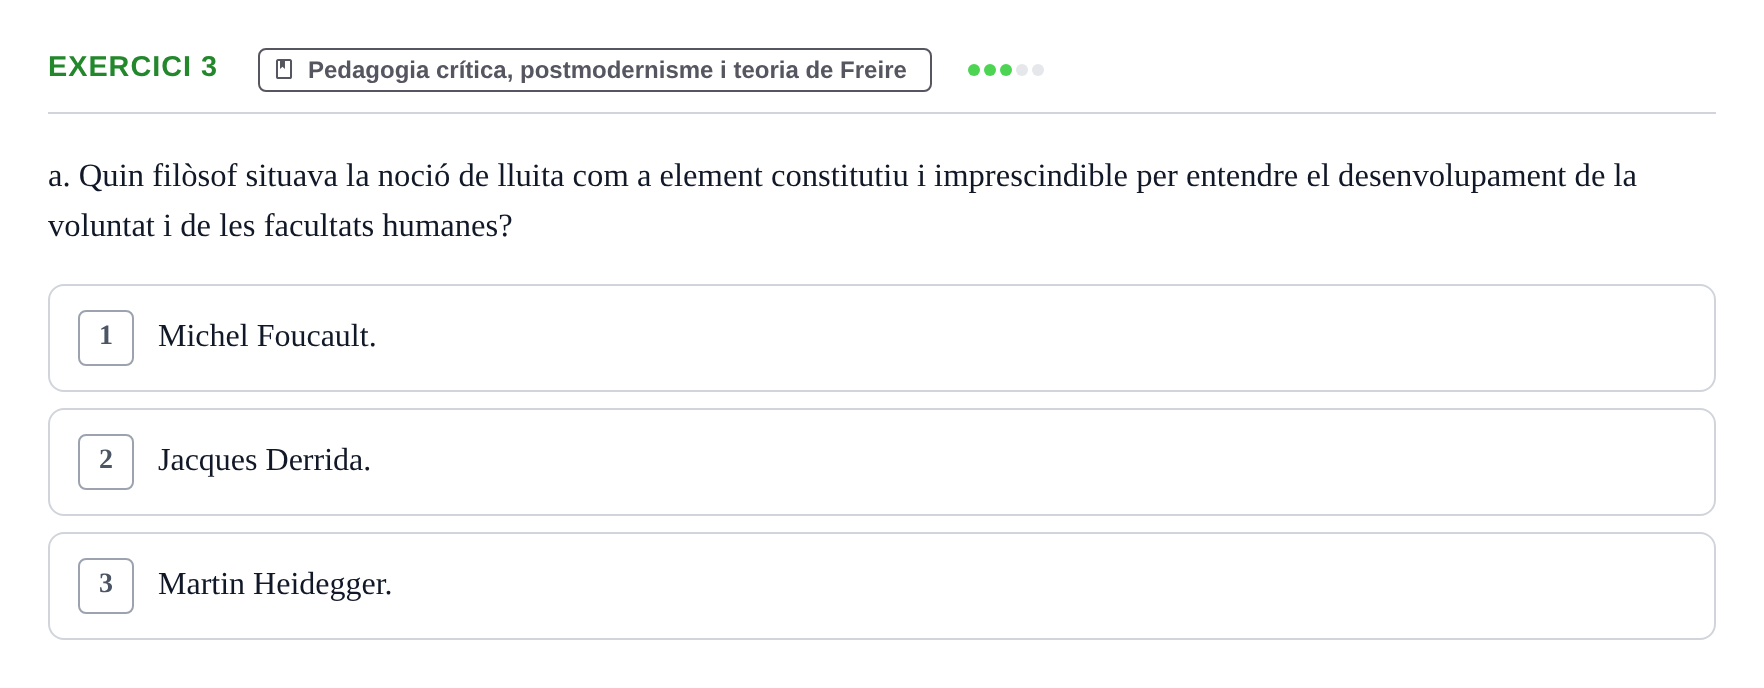The width and height of the screenshot is (1764, 688).
Task: Click the empty area of the Foucault option card
Action: click(x=1040, y=338)
